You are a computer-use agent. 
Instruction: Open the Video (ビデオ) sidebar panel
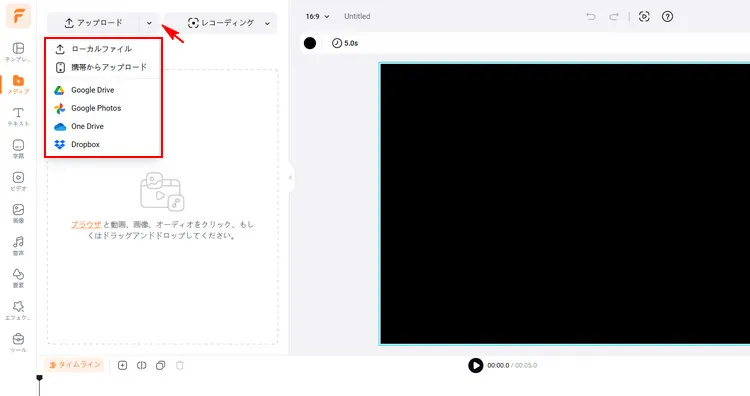click(x=18, y=181)
